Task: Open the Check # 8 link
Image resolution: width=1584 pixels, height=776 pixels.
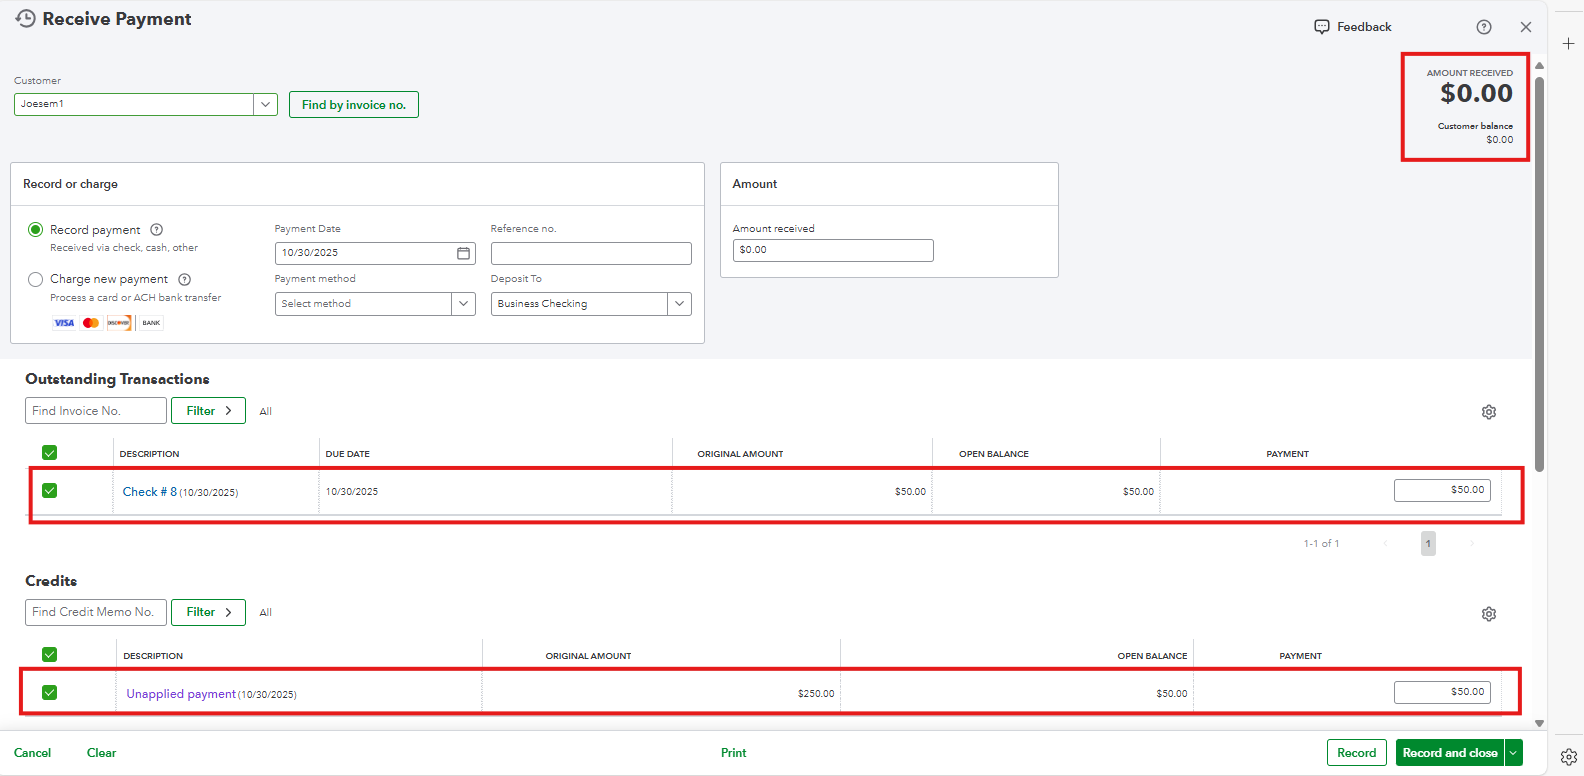Action: [150, 492]
